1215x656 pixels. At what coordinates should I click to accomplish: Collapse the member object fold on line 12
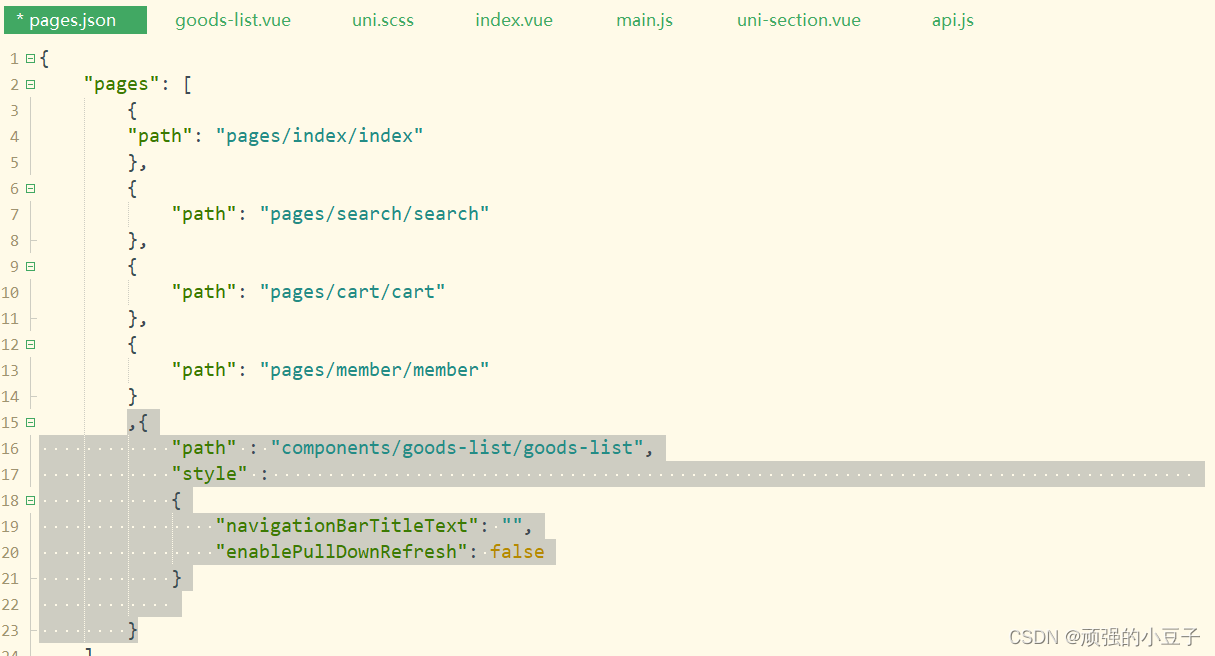point(29,344)
